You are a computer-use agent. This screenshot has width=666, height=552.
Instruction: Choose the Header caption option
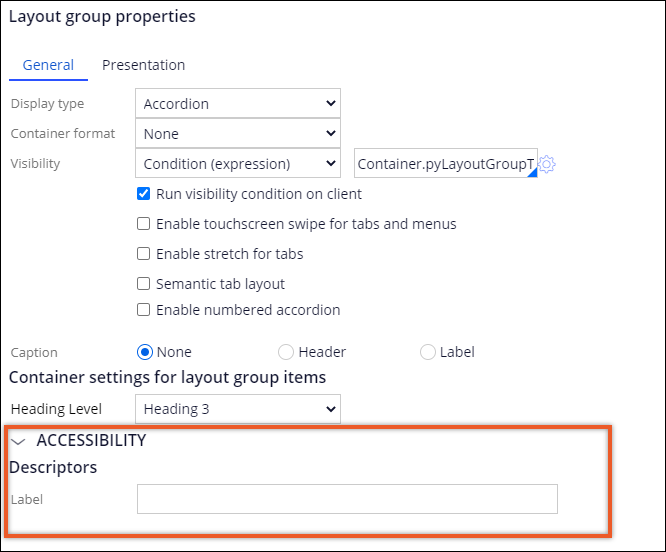pyautogui.click(x=286, y=352)
